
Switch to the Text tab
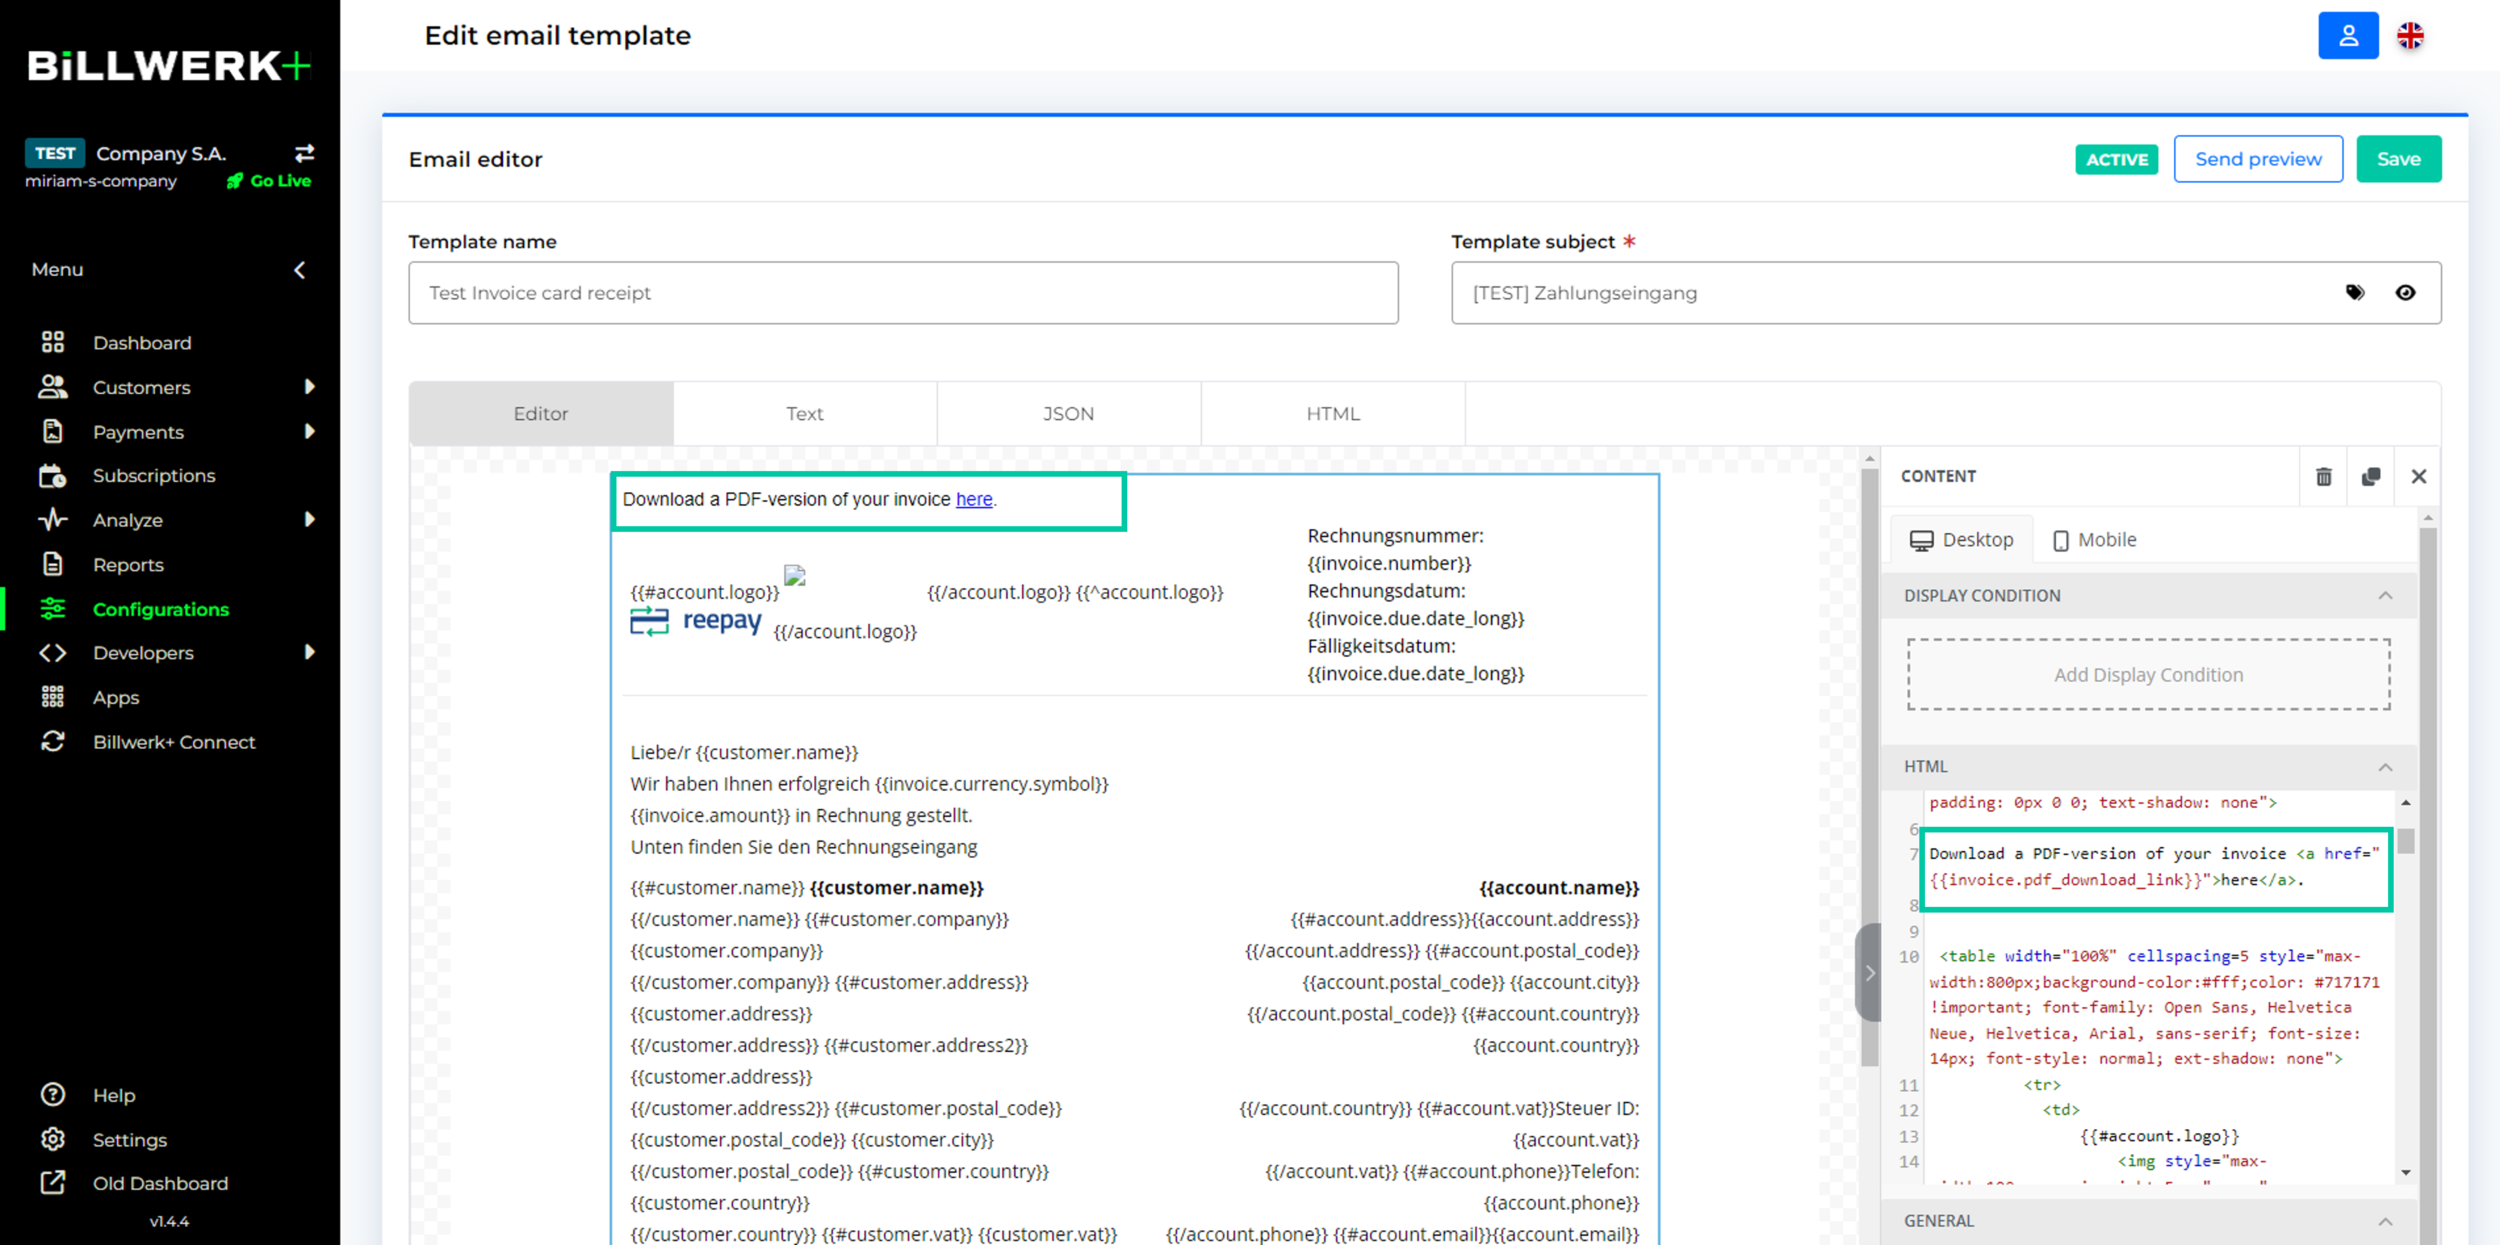805,413
